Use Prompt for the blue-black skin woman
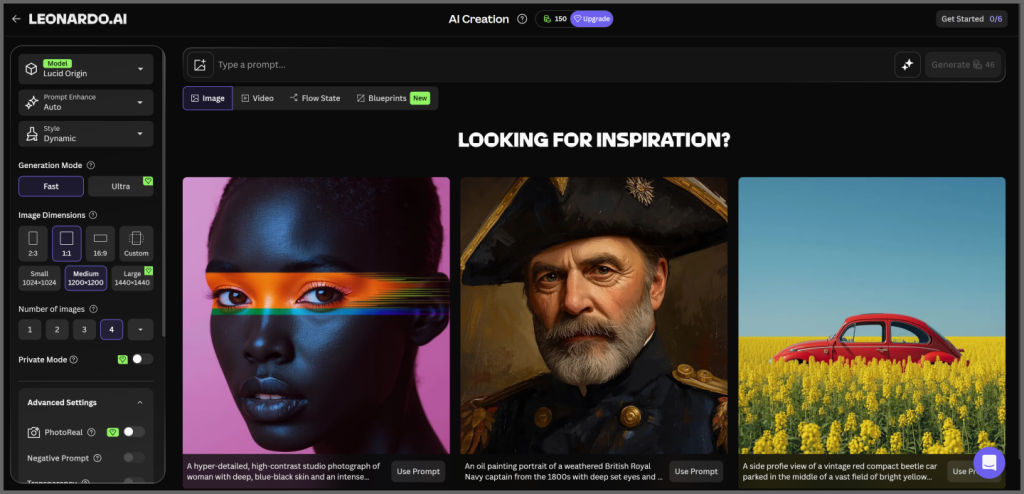This screenshot has width=1024, height=494. click(x=418, y=471)
